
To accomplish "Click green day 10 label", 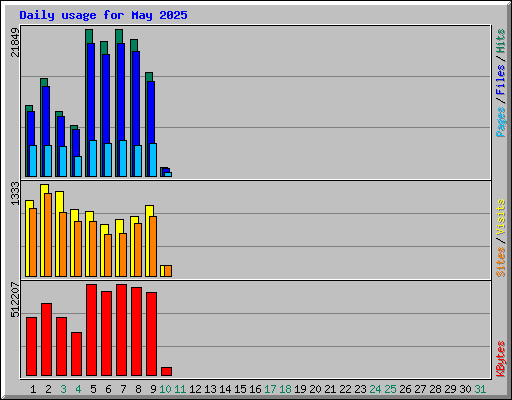I will [165, 389].
